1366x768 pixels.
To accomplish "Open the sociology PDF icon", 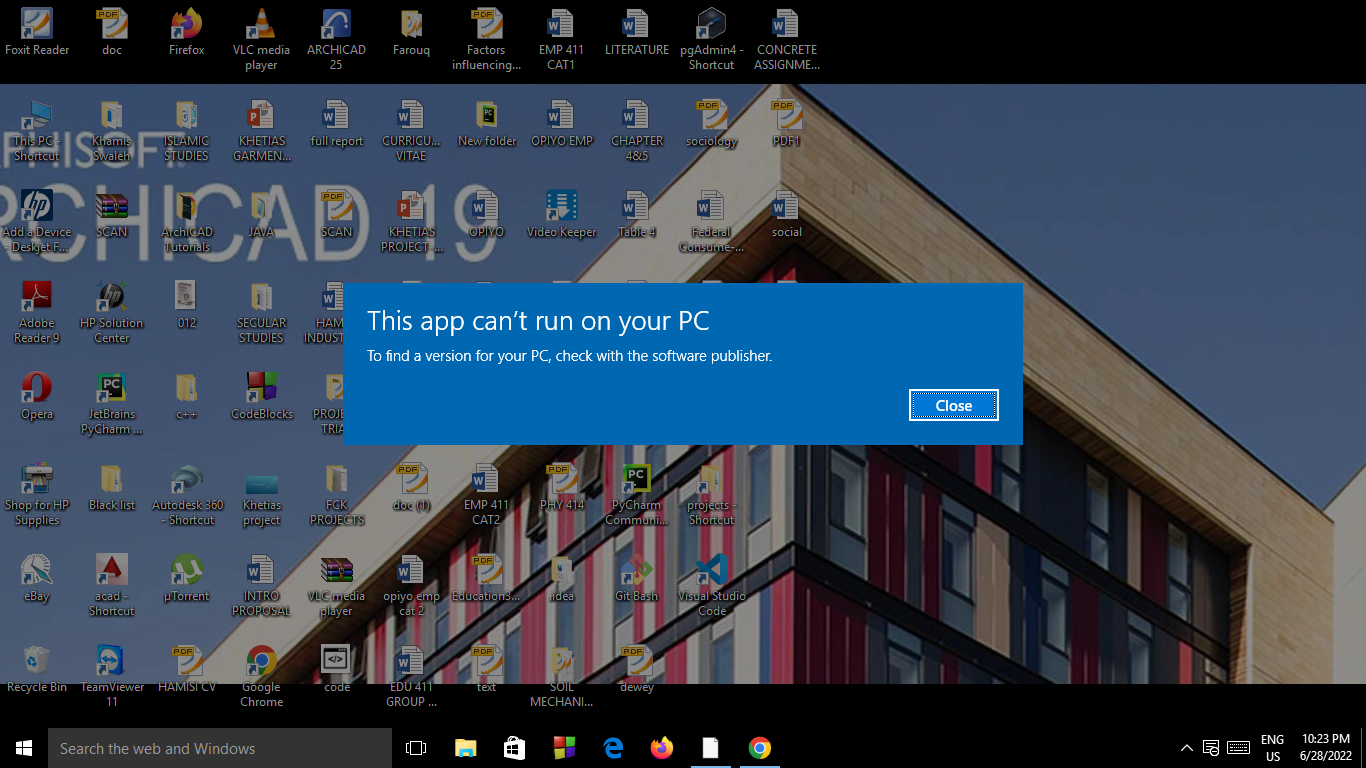I will pos(711,124).
